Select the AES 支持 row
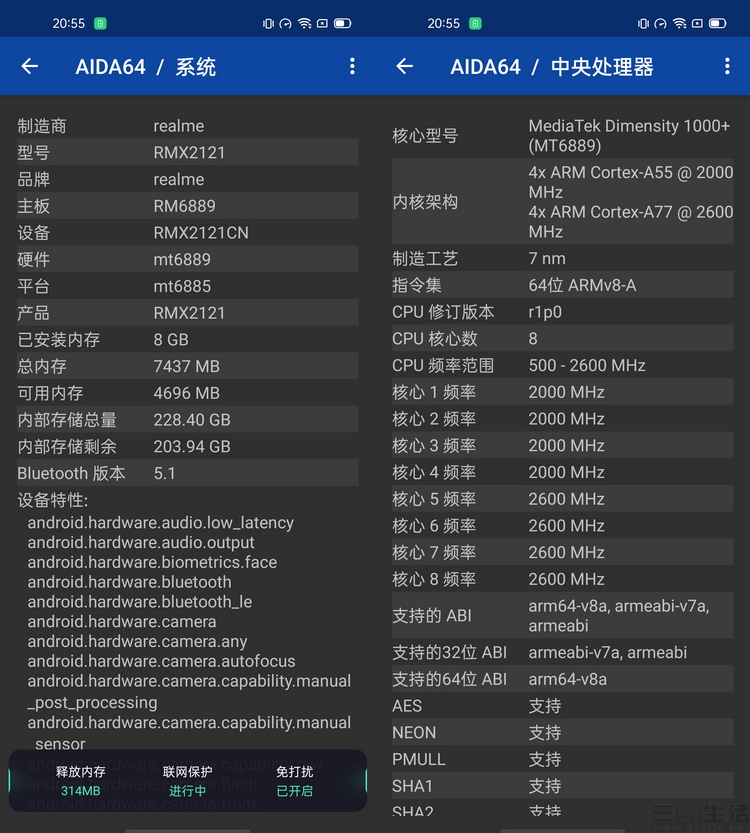Viewport: 750px width, 833px height. 562,706
